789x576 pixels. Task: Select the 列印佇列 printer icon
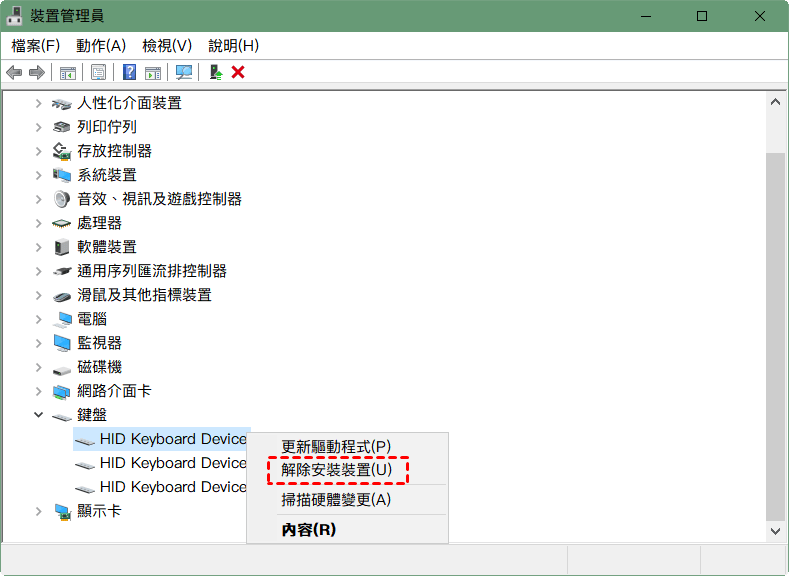pos(61,127)
